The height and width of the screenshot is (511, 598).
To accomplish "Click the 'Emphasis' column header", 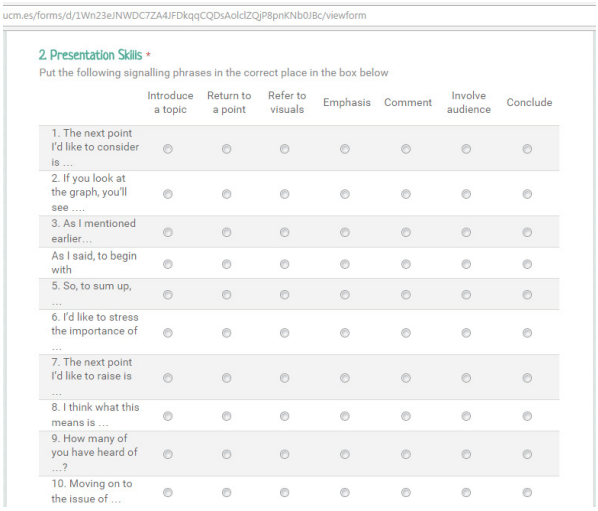I will click(347, 102).
